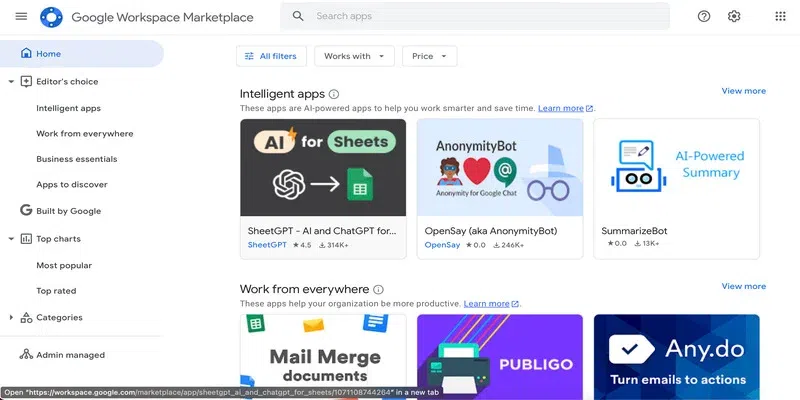This screenshot has height=400, width=800.
Task: Click the SheetGPT - AI and ChatGPT title
Action: tap(321, 231)
